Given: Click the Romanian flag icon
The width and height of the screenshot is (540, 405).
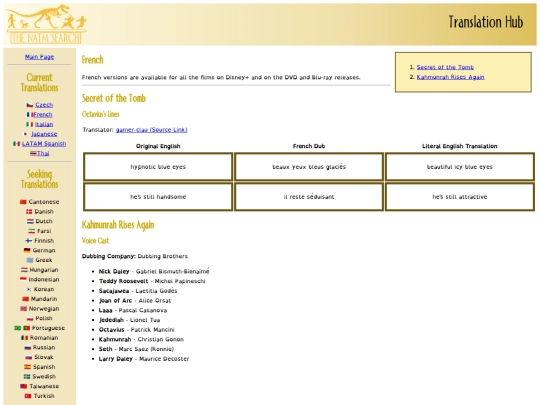Looking at the screenshot, I should 24,338.
